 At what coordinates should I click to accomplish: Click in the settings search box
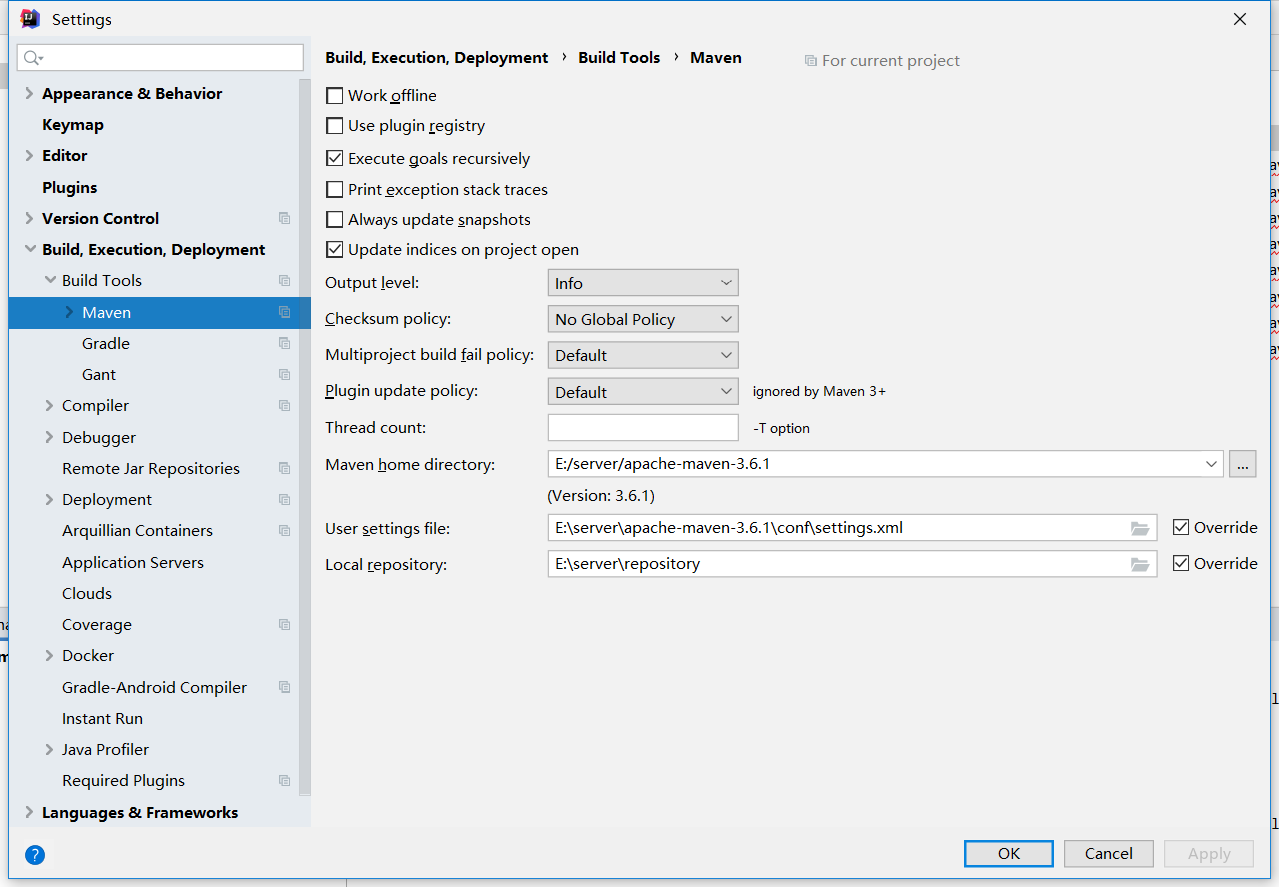point(160,58)
